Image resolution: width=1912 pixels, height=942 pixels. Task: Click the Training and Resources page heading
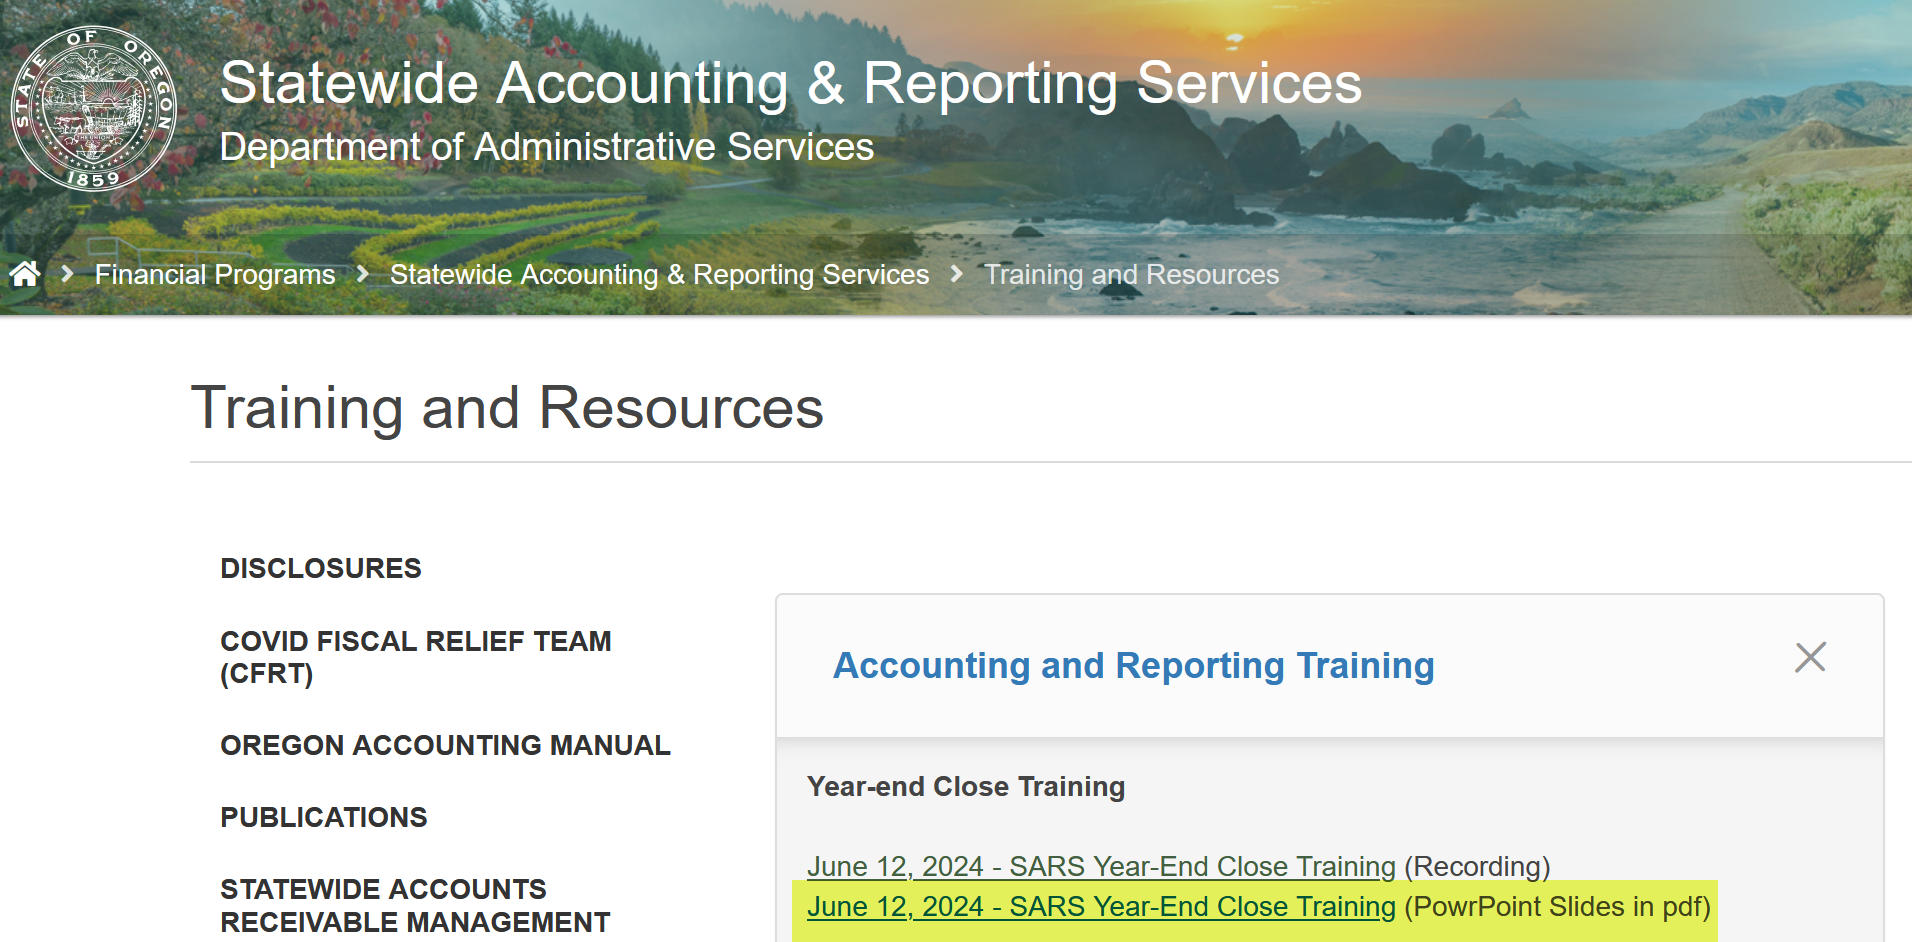[x=507, y=408]
